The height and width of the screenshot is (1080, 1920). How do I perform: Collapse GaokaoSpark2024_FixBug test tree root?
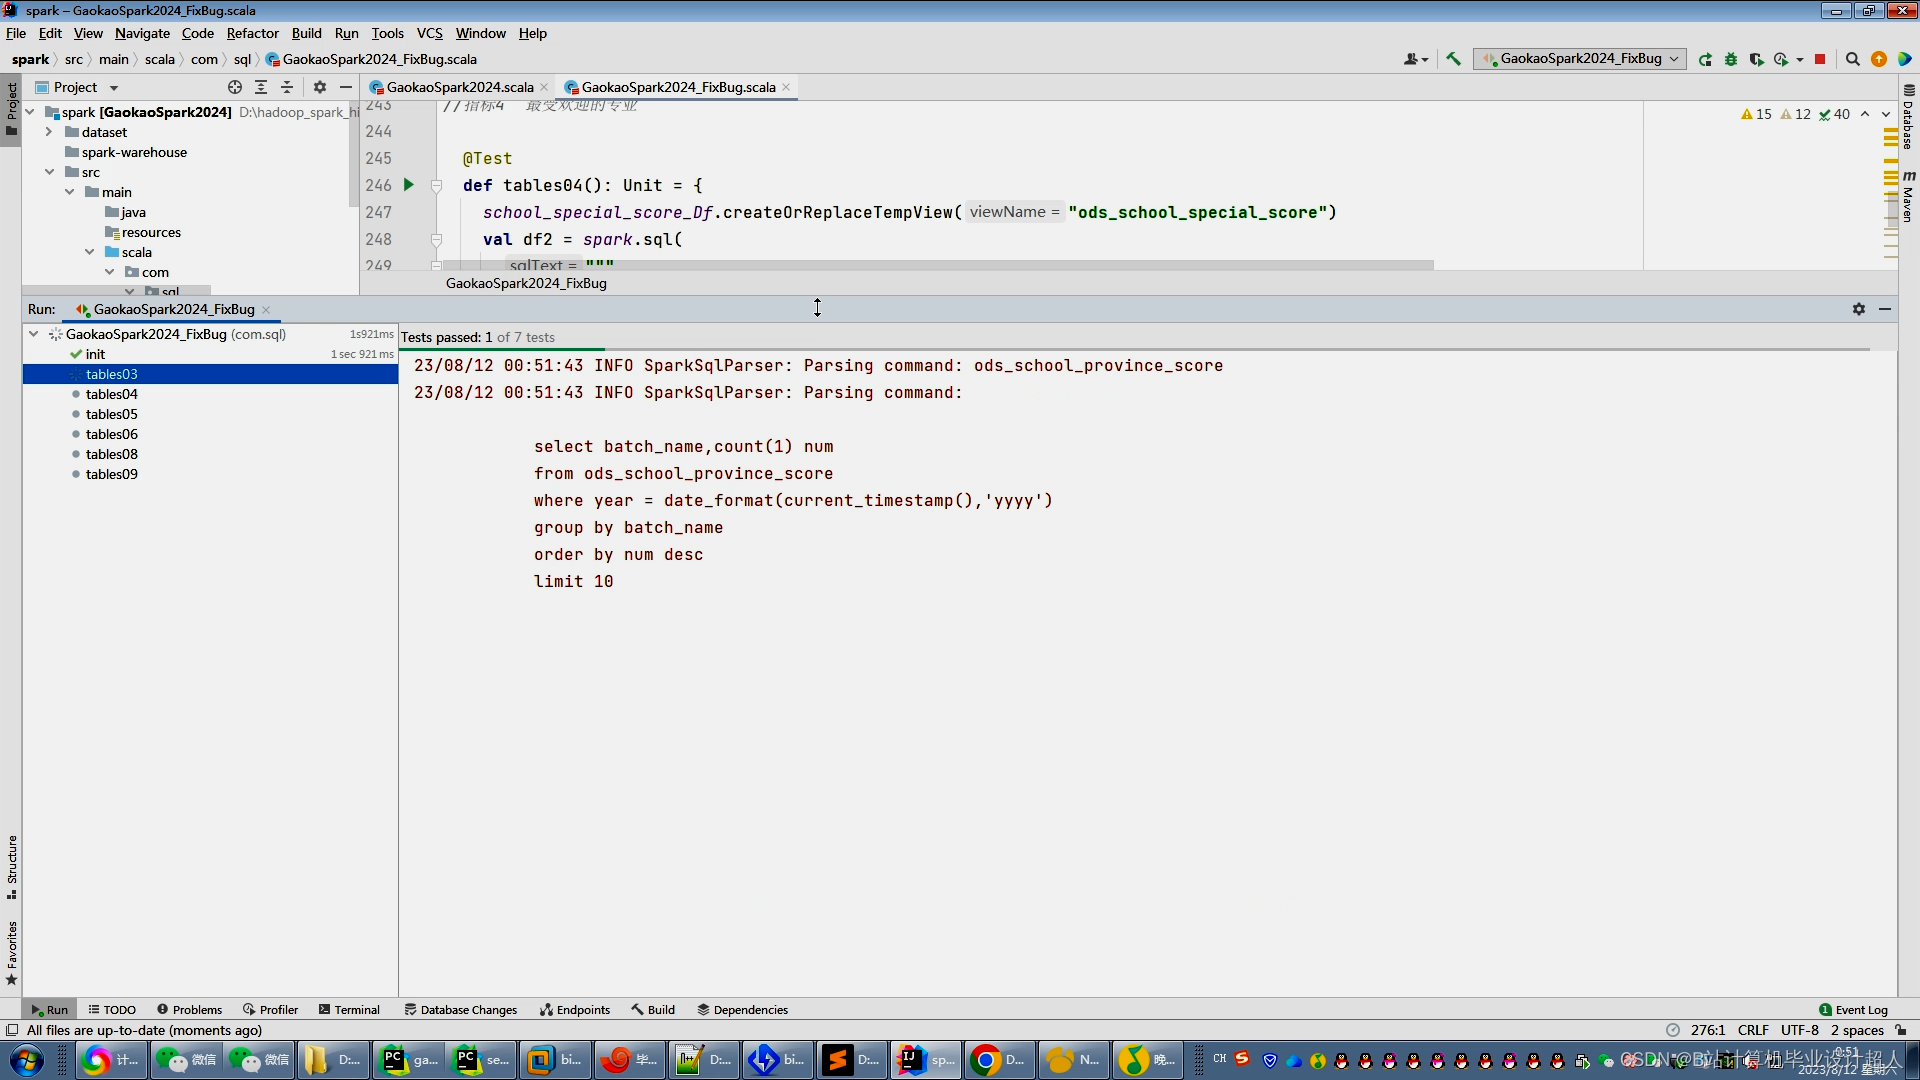pyautogui.click(x=34, y=334)
